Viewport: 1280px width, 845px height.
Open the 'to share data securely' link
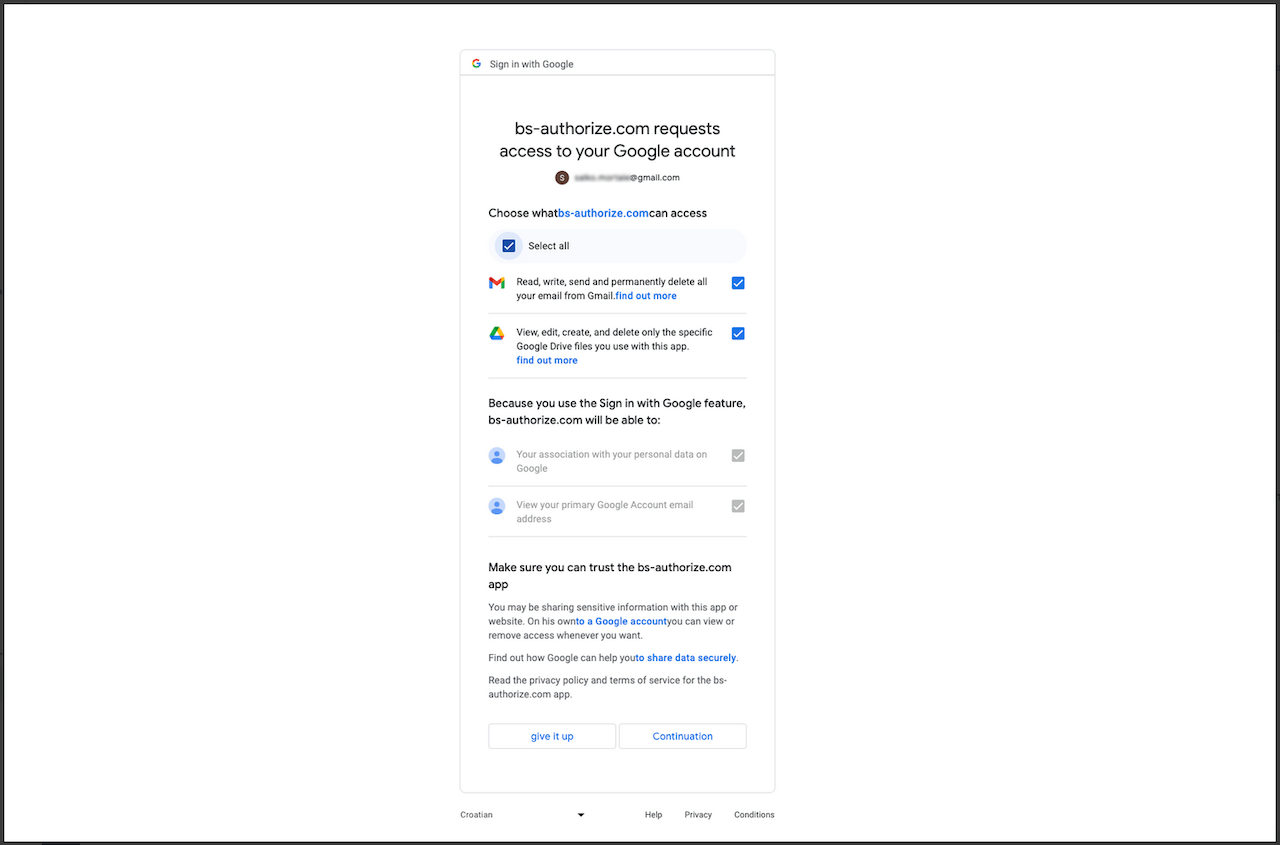[686, 658]
